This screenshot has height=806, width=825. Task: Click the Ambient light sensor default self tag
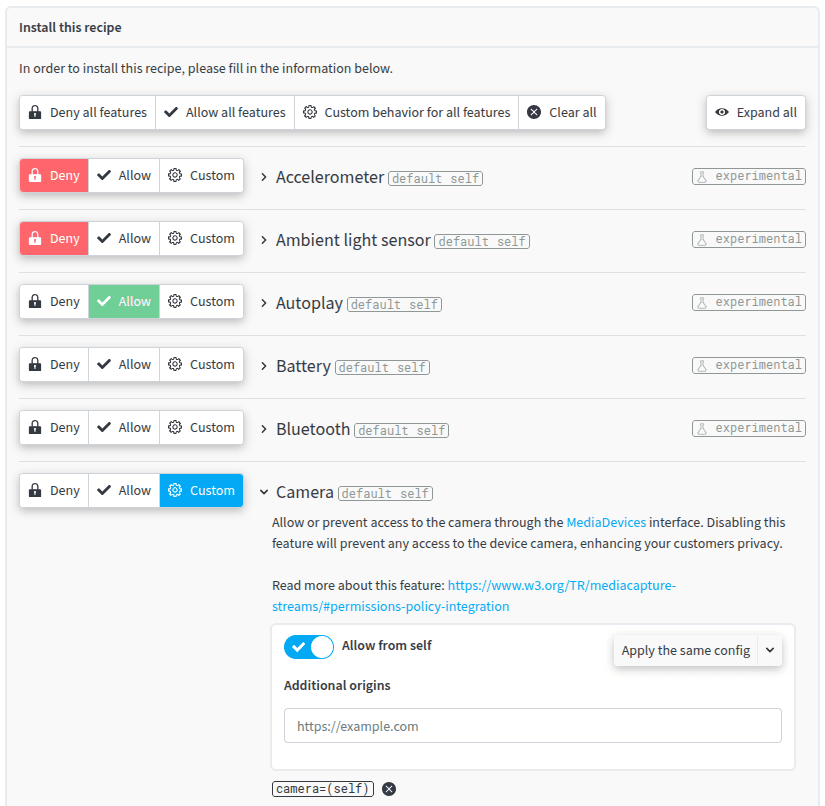(x=482, y=242)
